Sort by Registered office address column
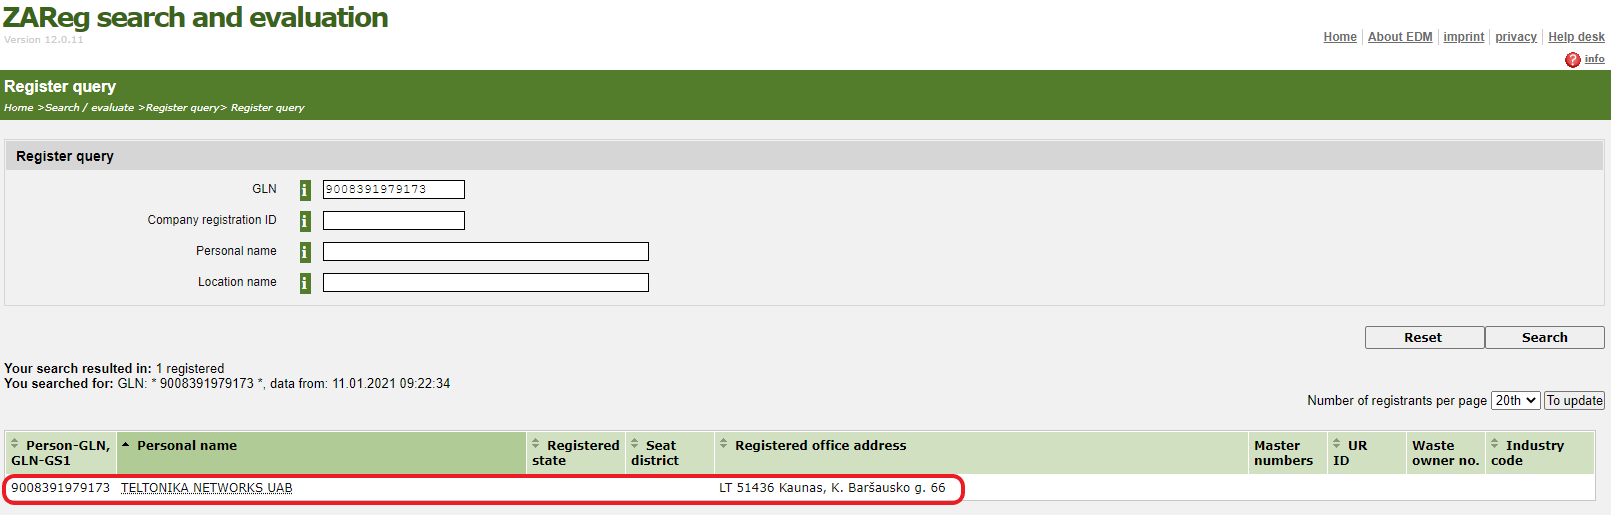 [724, 444]
